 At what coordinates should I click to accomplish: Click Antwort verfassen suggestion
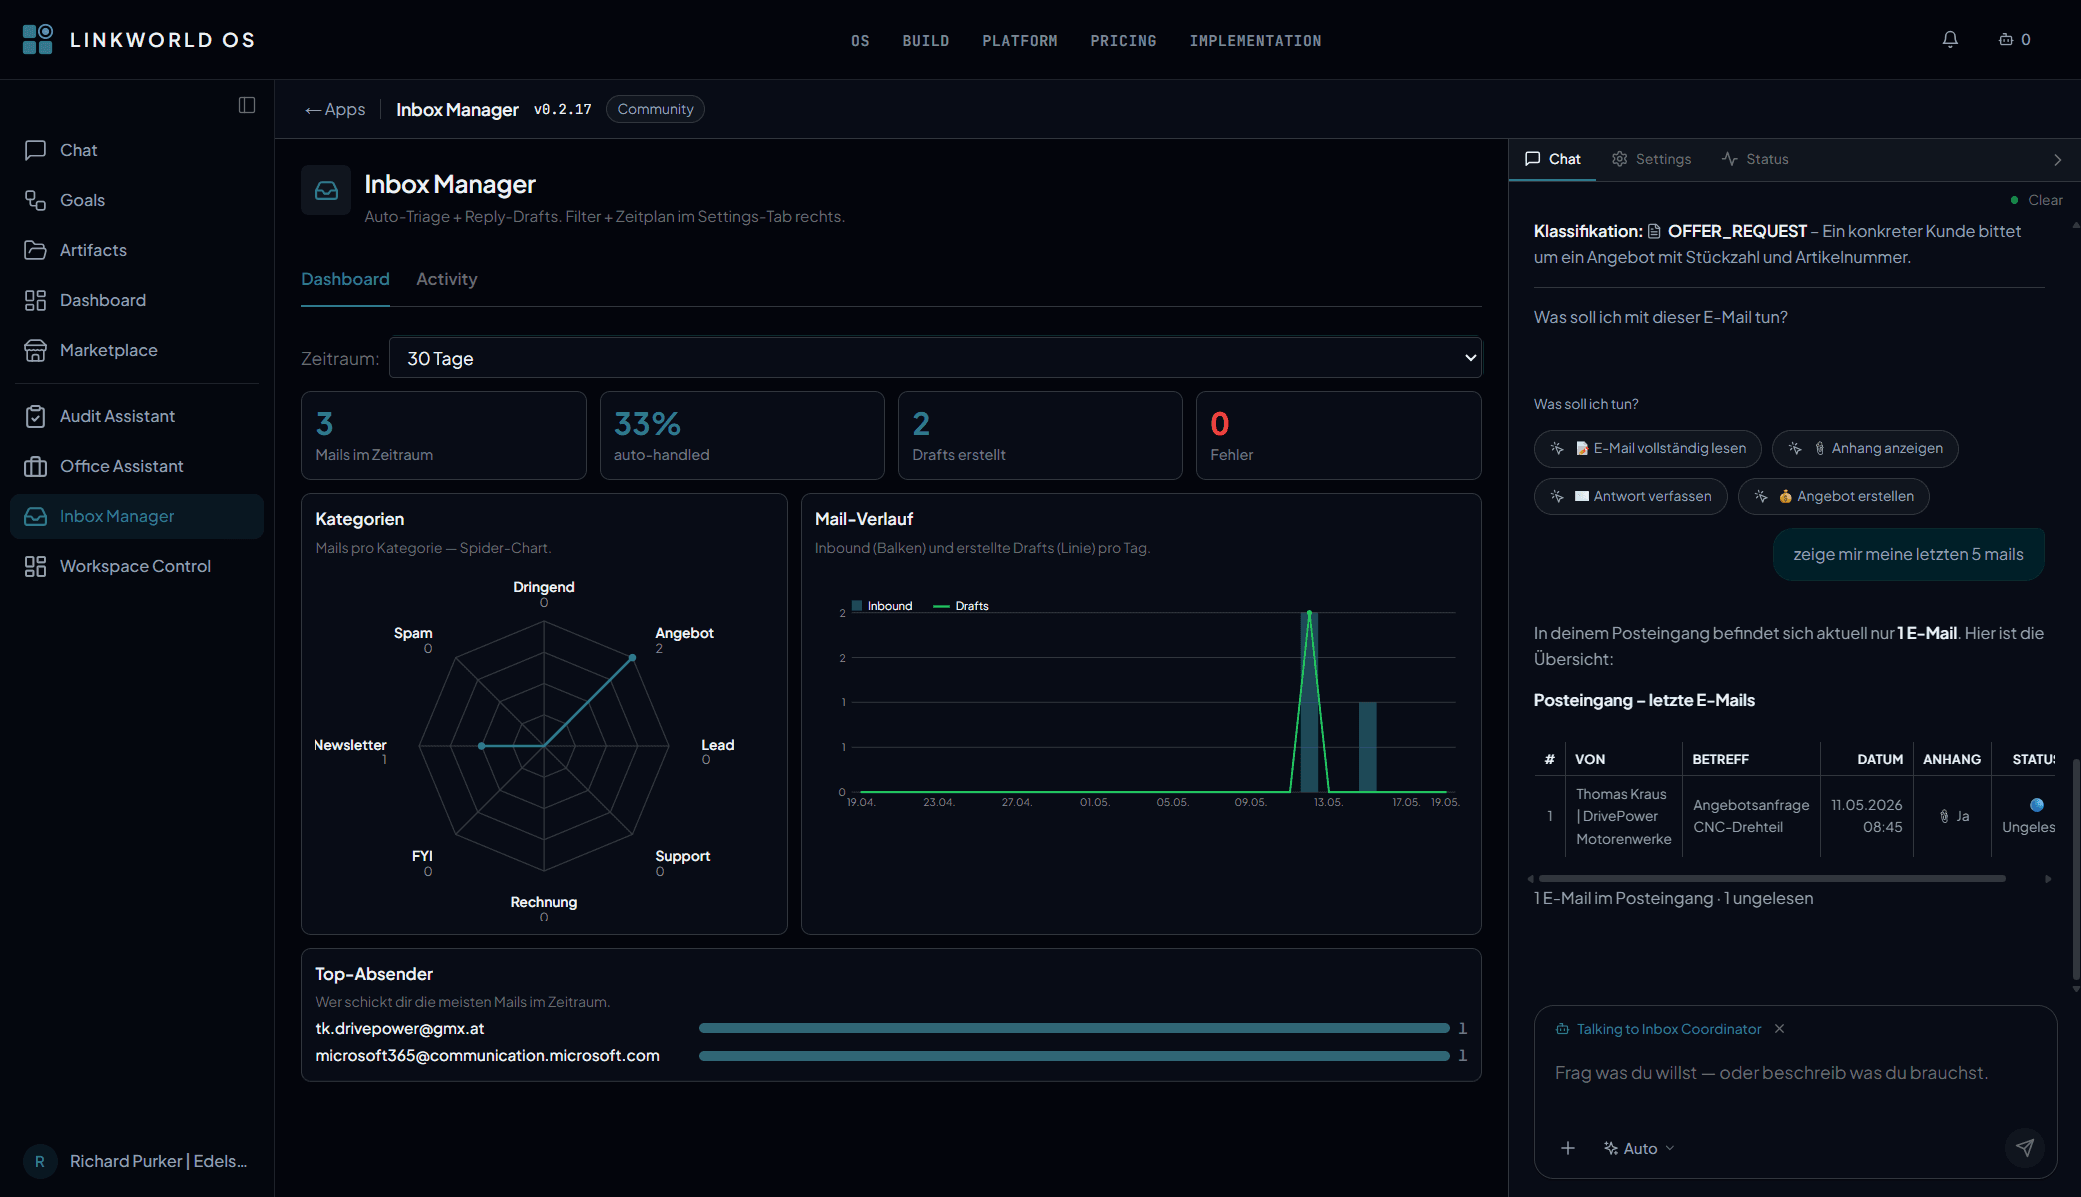coord(1631,496)
